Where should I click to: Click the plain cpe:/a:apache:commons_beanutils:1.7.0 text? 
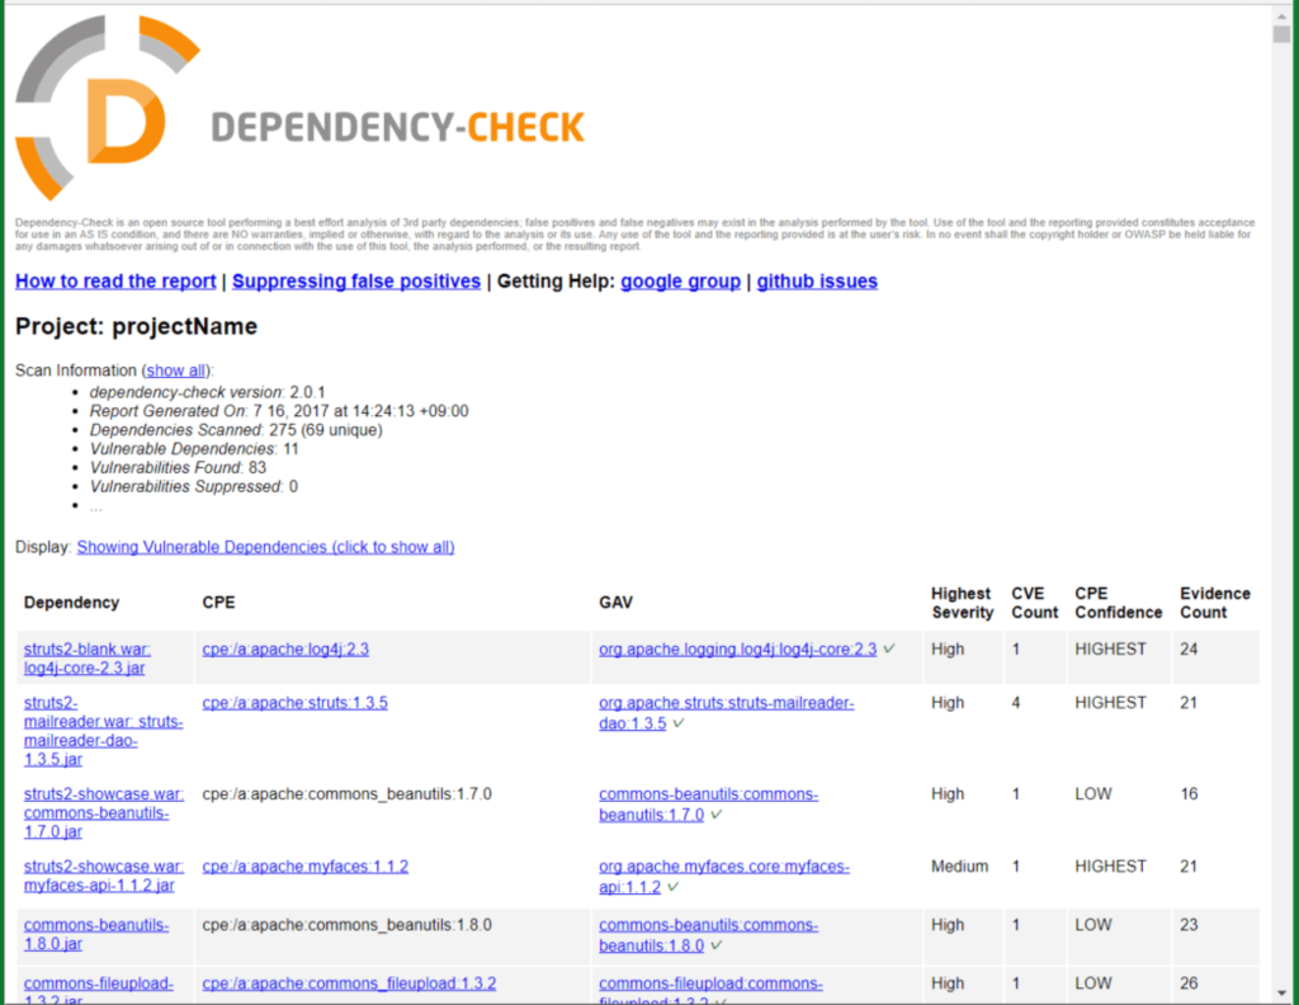tap(347, 794)
